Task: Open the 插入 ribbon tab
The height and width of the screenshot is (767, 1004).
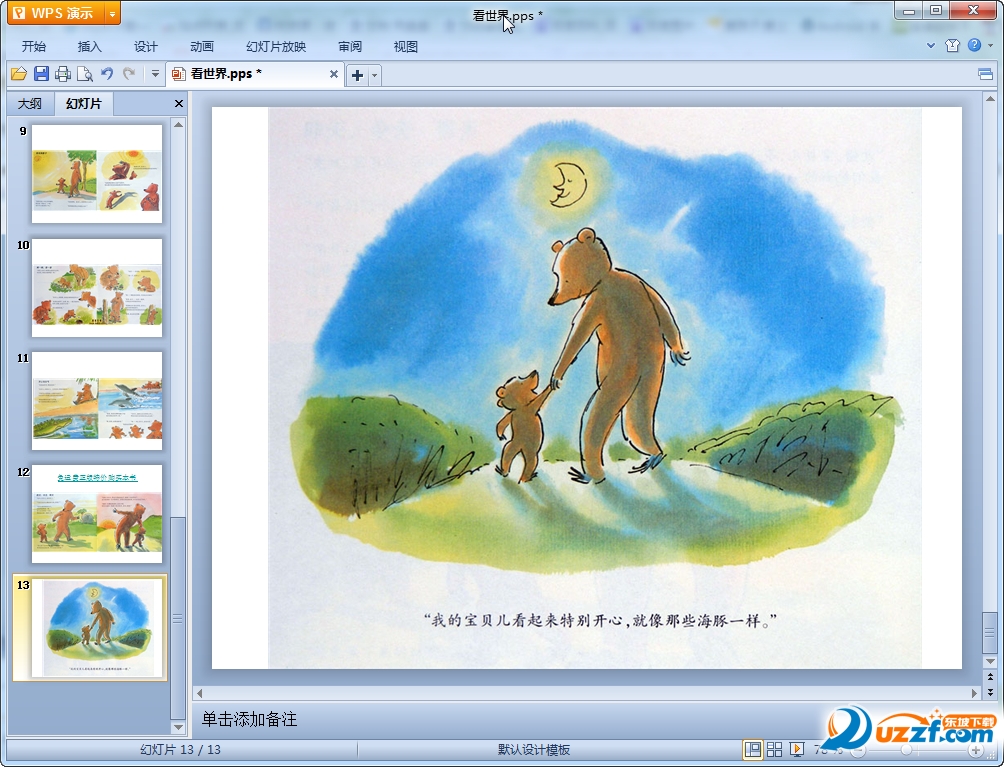Action: (90, 47)
